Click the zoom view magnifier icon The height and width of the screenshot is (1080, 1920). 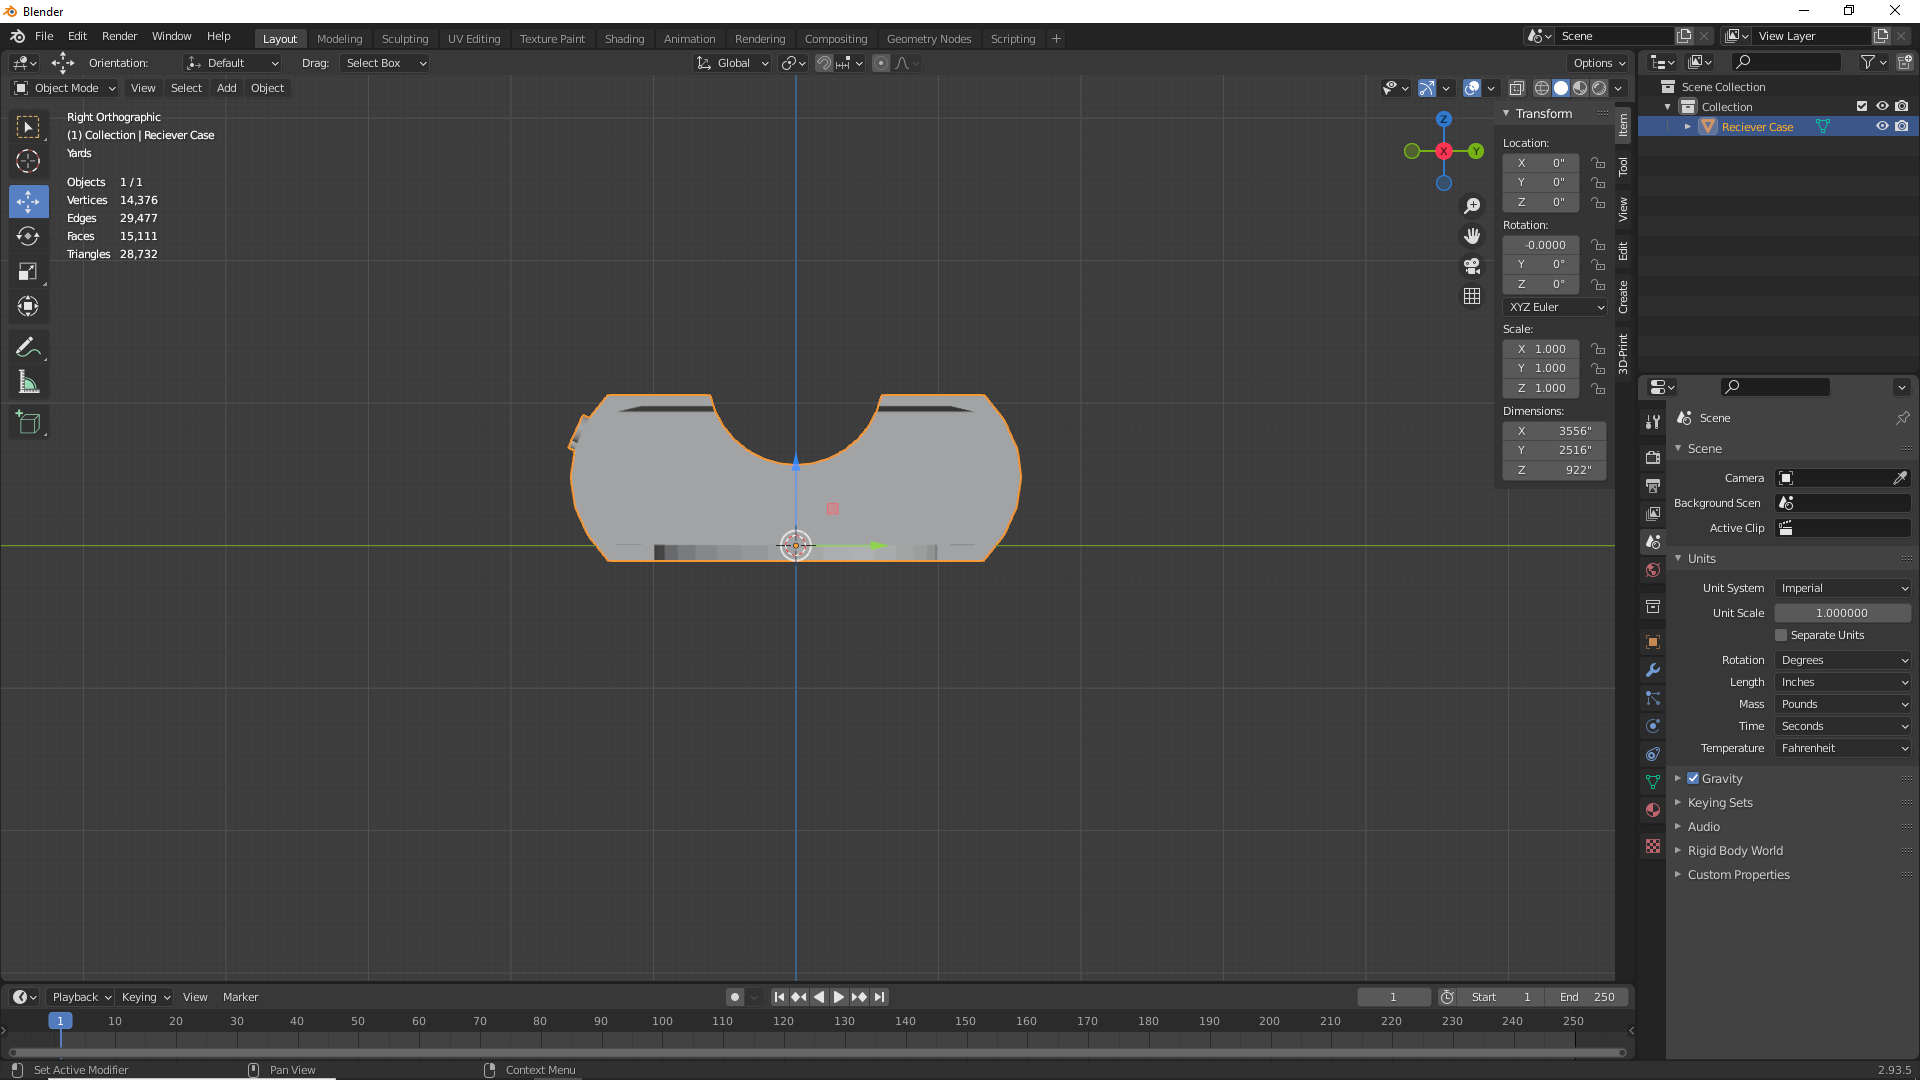point(1472,206)
